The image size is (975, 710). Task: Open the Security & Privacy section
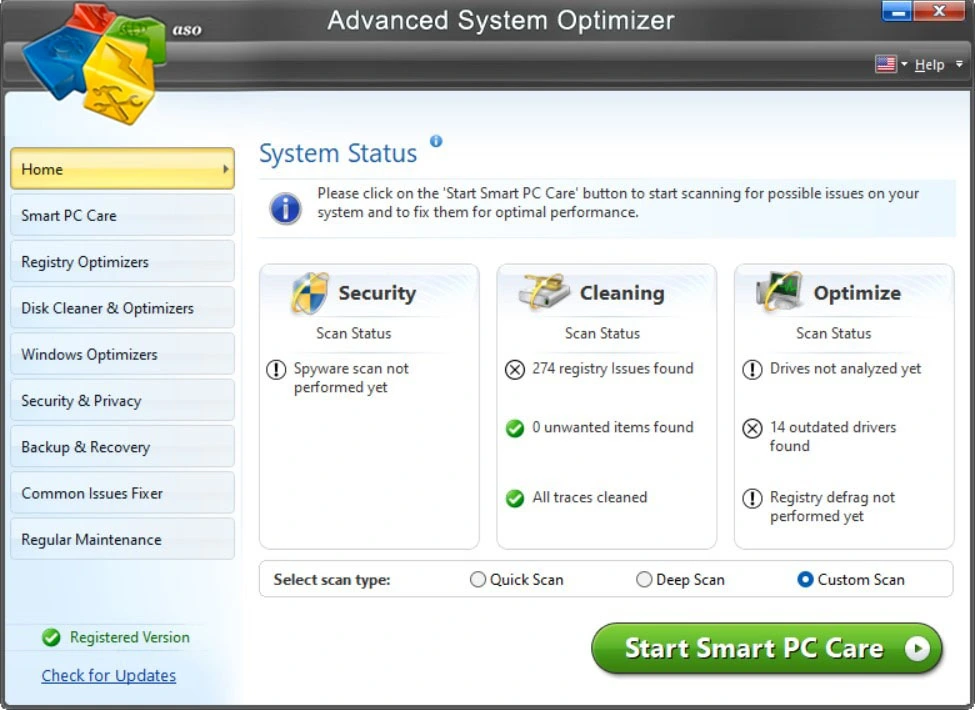pos(122,400)
